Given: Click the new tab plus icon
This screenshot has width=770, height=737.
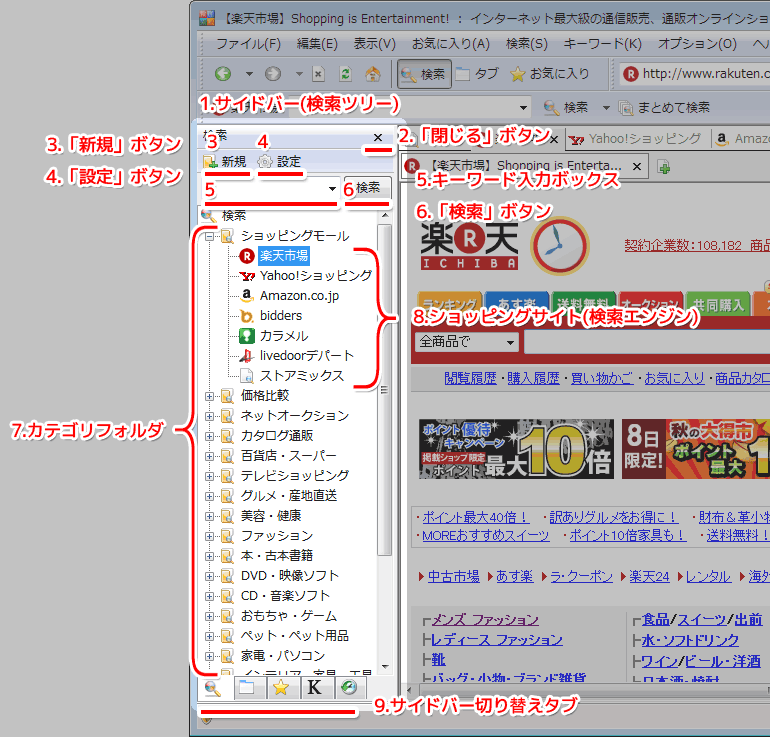Looking at the screenshot, I should (664, 167).
